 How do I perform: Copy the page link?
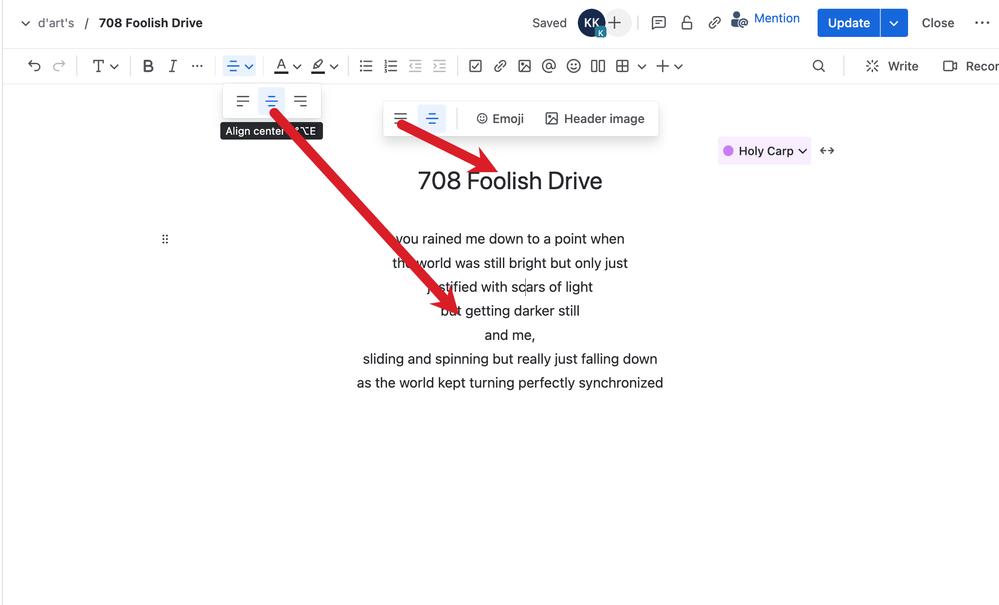click(714, 23)
